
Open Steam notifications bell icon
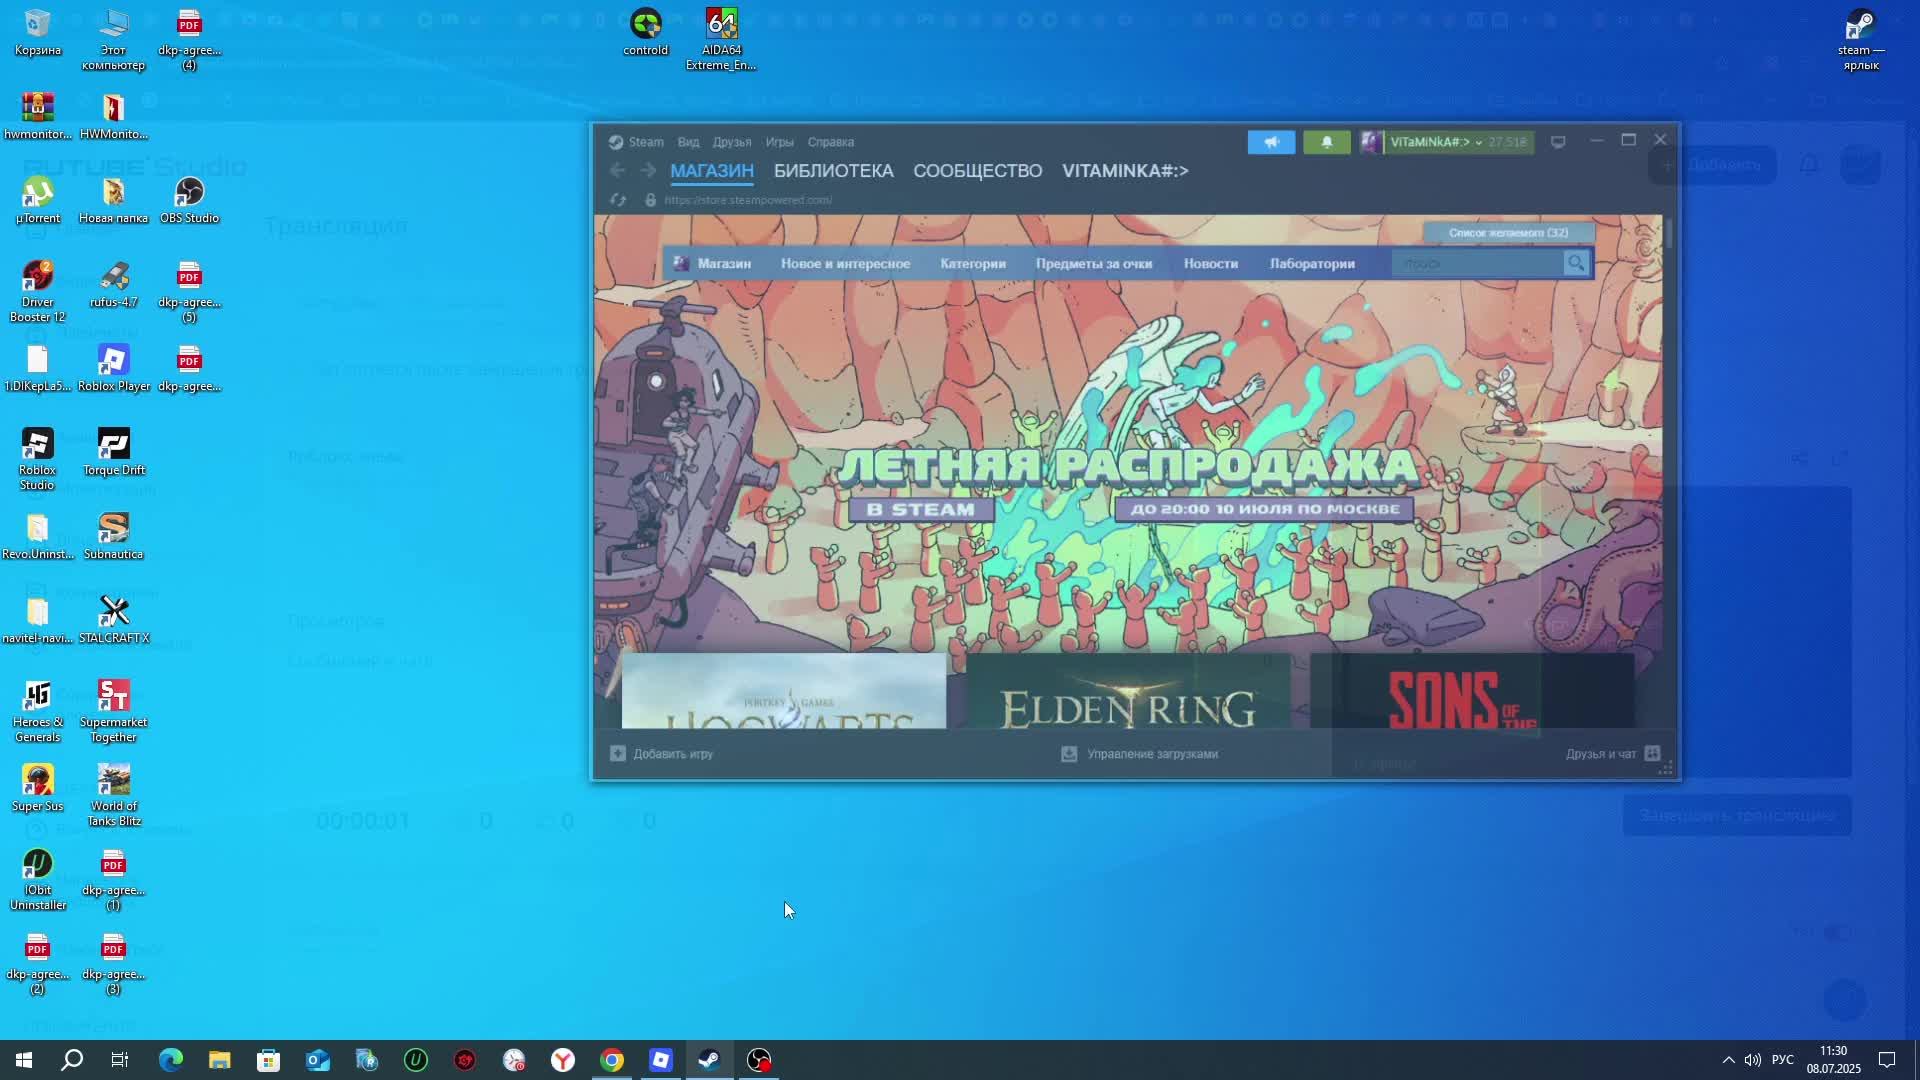[1326, 142]
